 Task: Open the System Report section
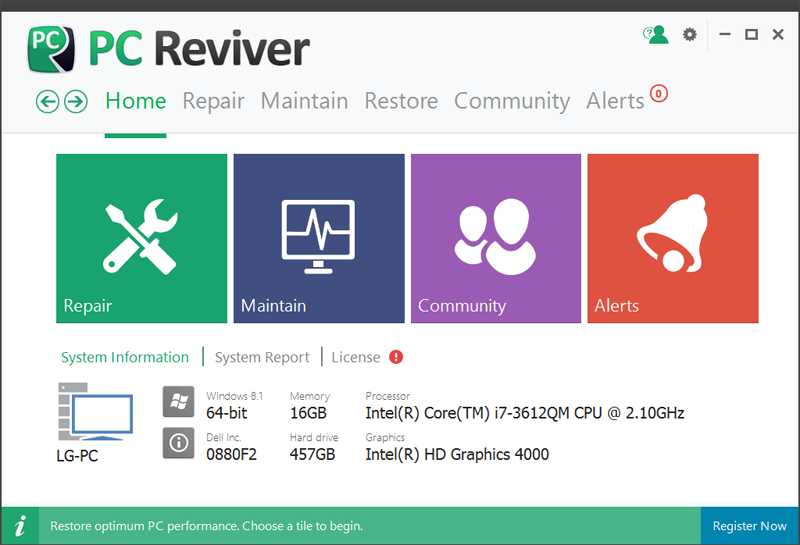(262, 357)
